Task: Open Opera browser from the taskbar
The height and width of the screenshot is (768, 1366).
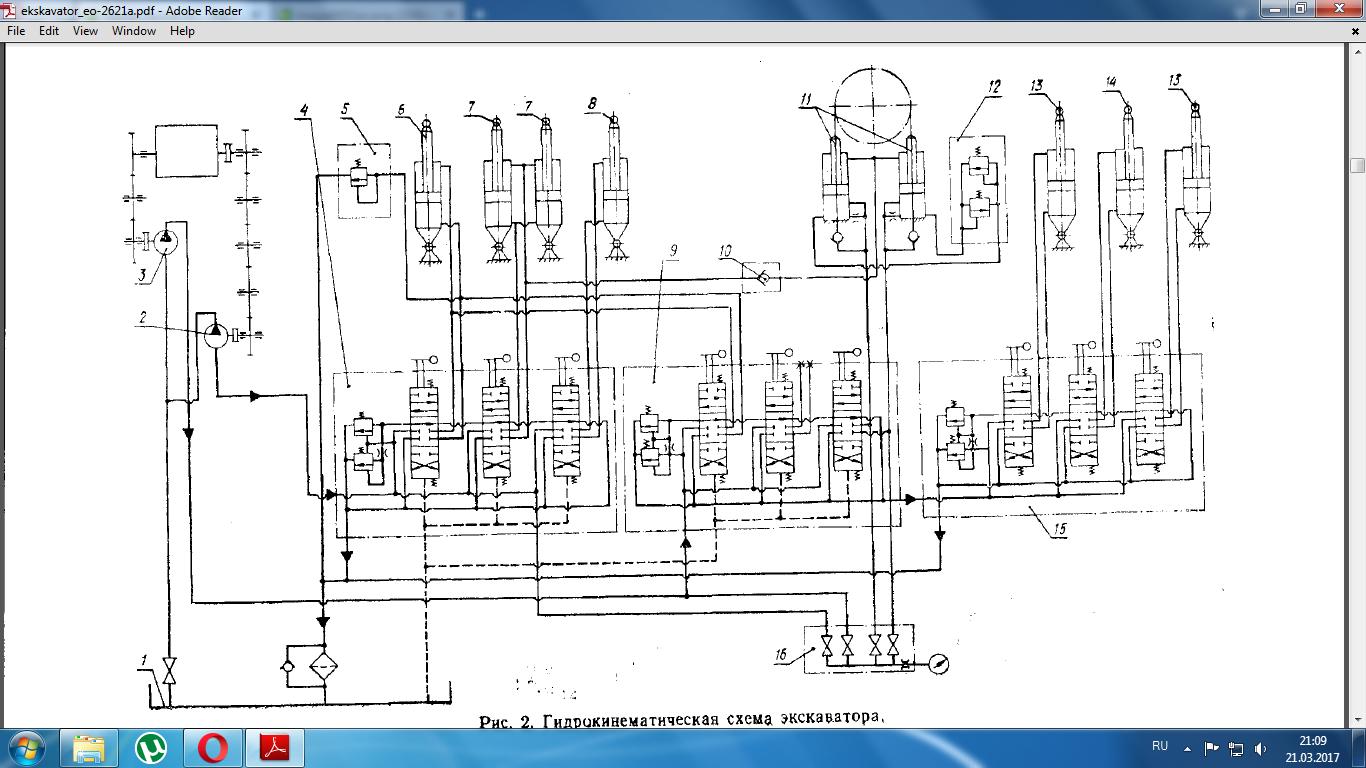Action: (213, 748)
